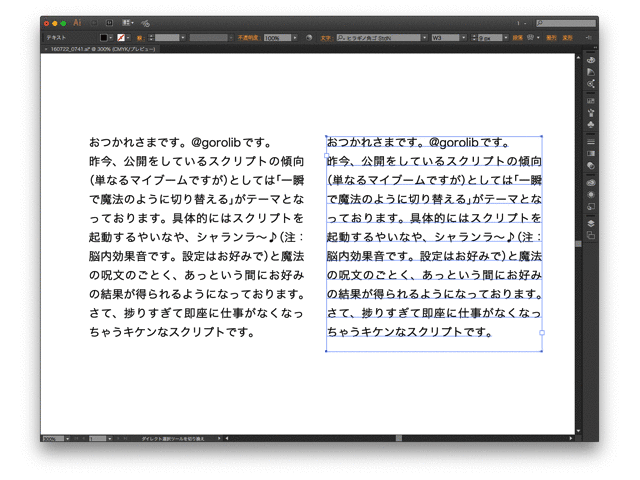This screenshot has width=640, height=480.
Task: Click the fill color black swatch
Action: [x=104, y=38]
